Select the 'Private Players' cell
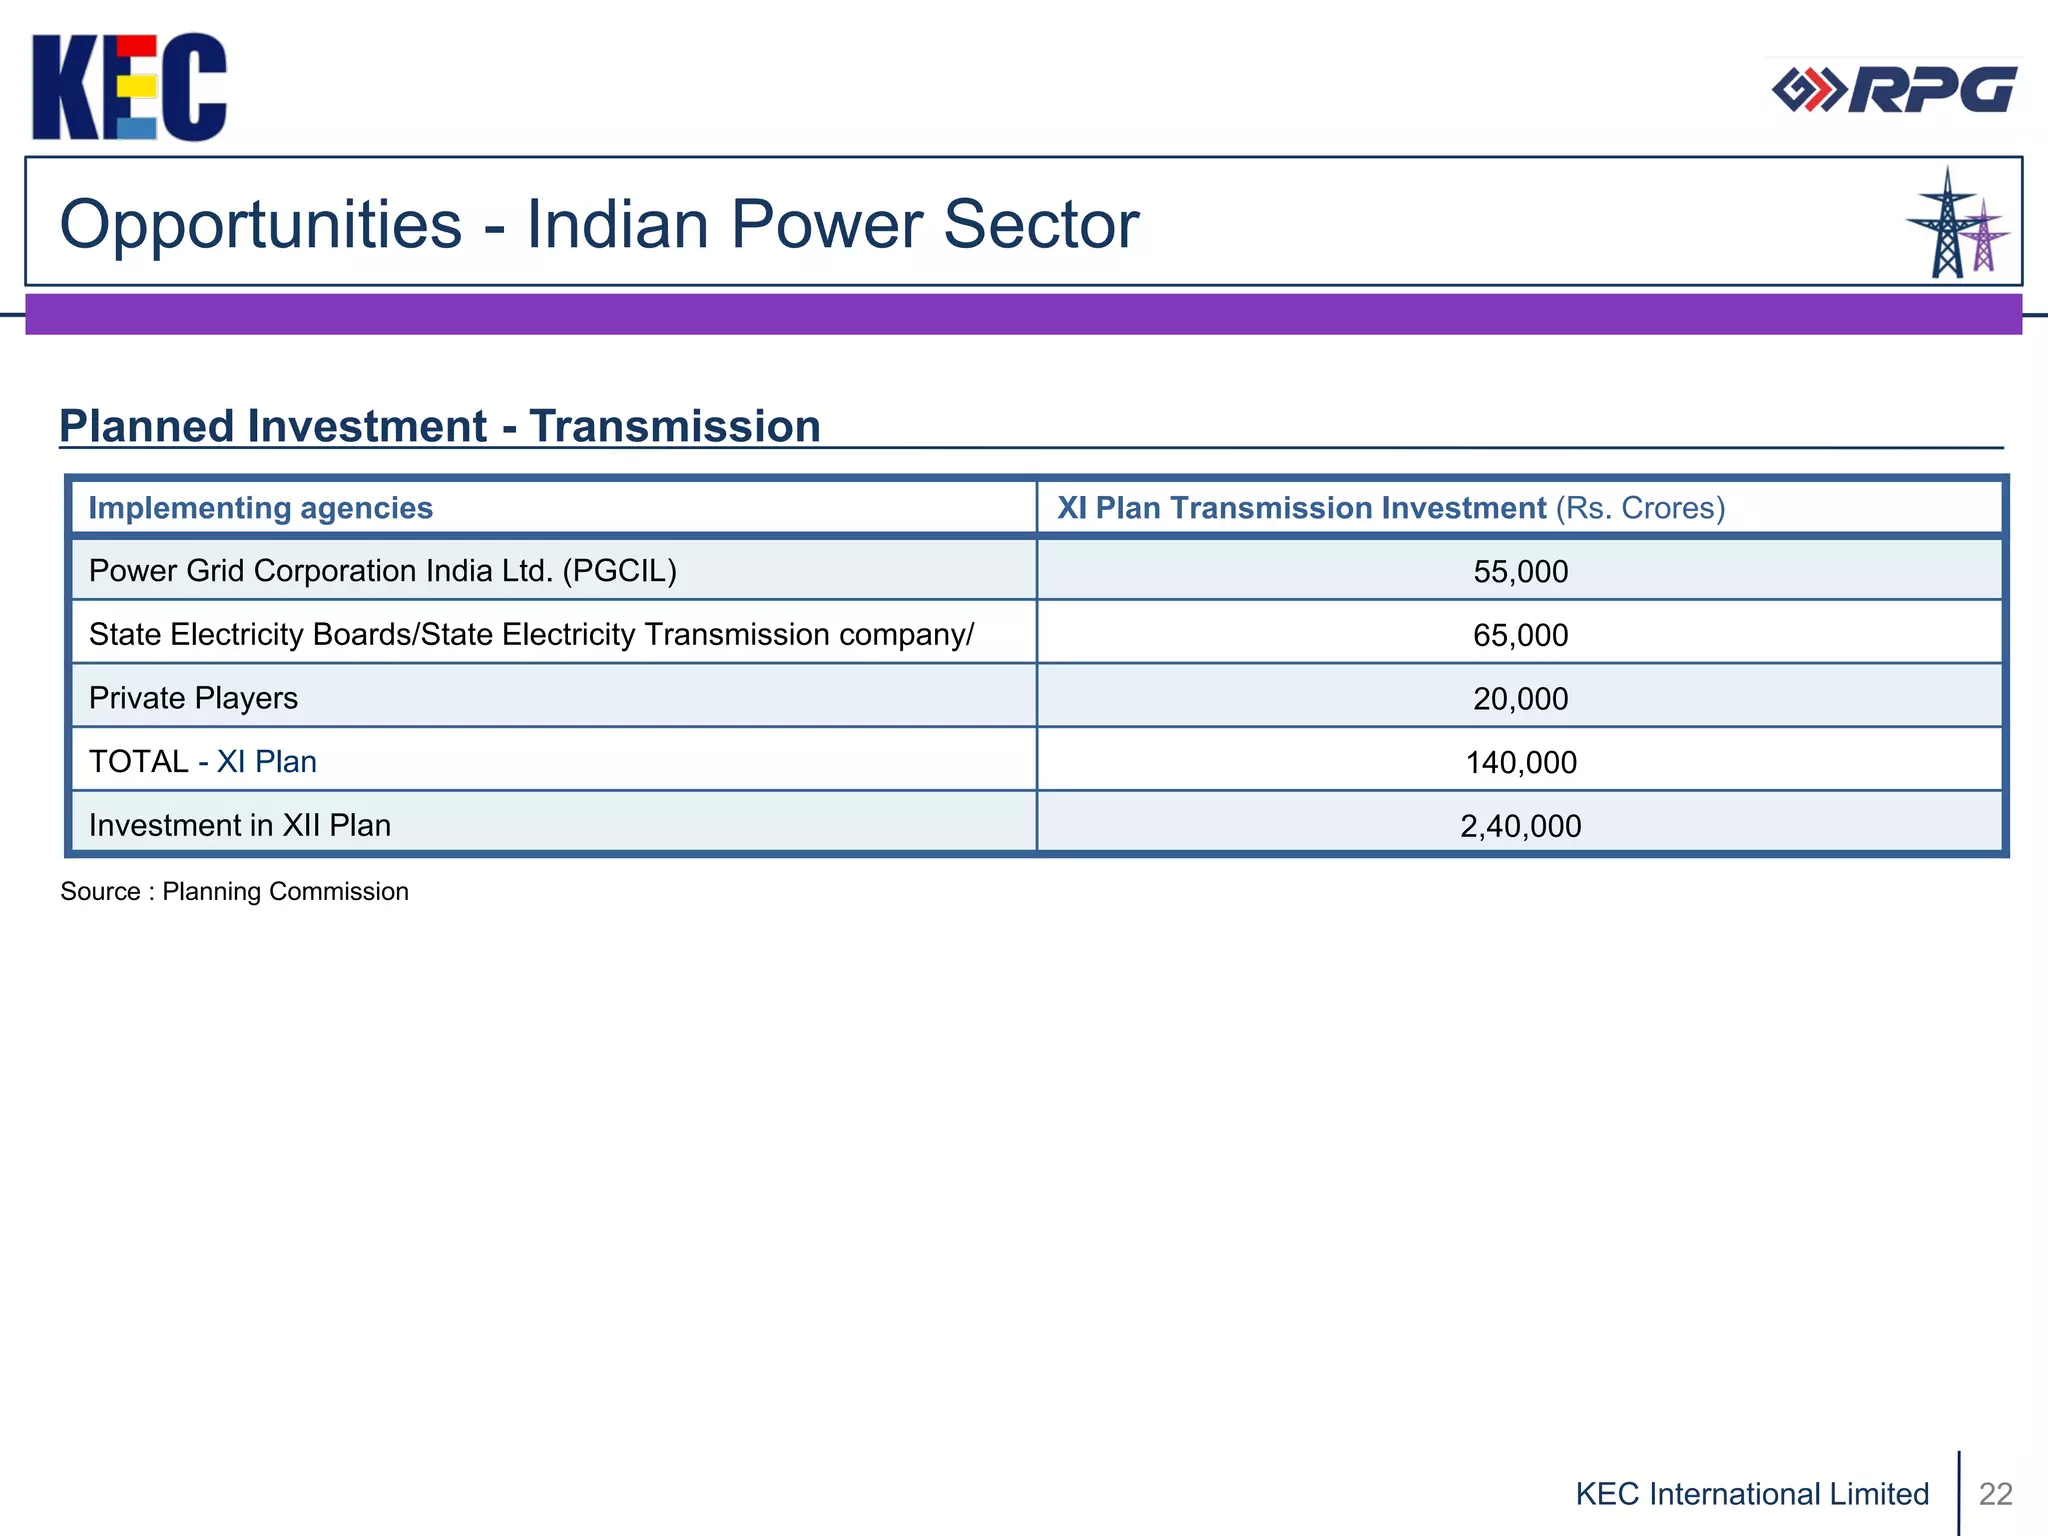The width and height of the screenshot is (2048, 1536). (x=554, y=697)
